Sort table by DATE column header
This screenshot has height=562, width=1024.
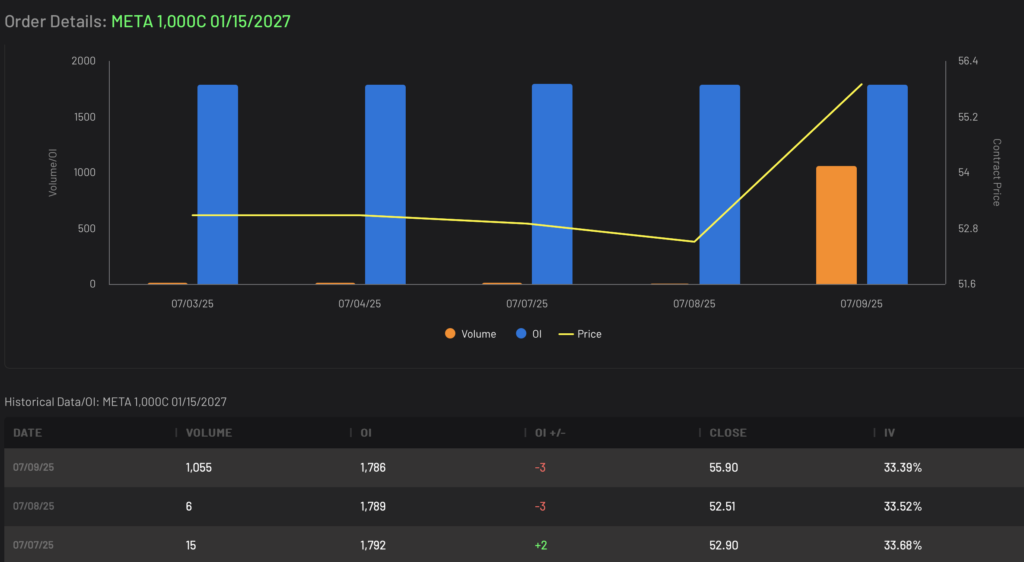tap(27, 433)
